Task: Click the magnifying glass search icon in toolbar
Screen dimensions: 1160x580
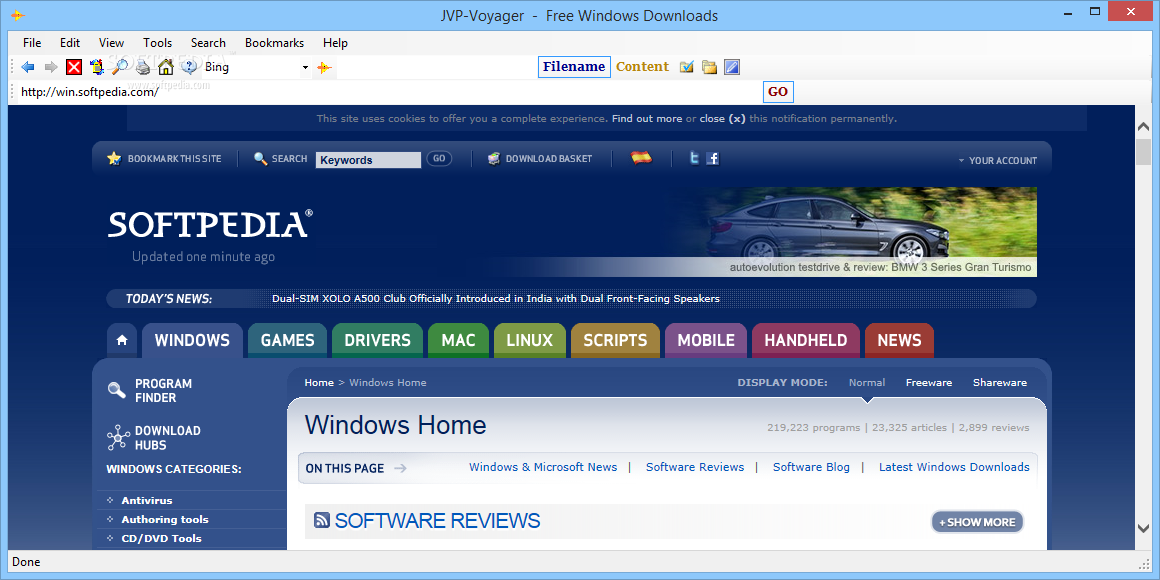Action: point(120,67)
